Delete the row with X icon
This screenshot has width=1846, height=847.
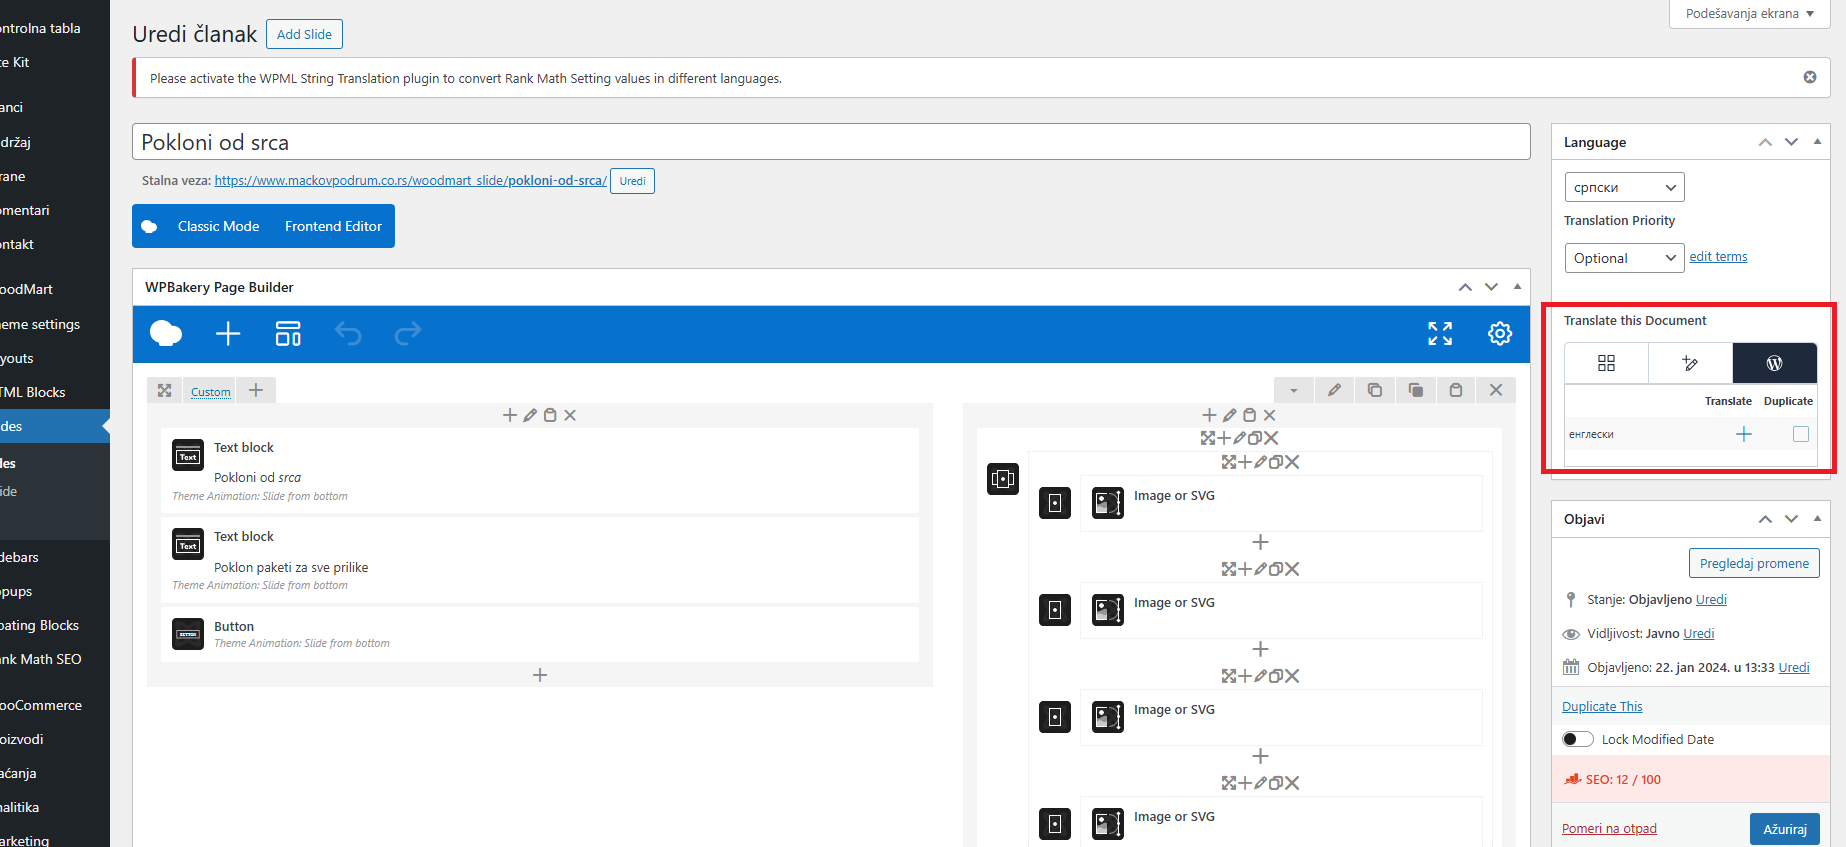pos(1496,390)
